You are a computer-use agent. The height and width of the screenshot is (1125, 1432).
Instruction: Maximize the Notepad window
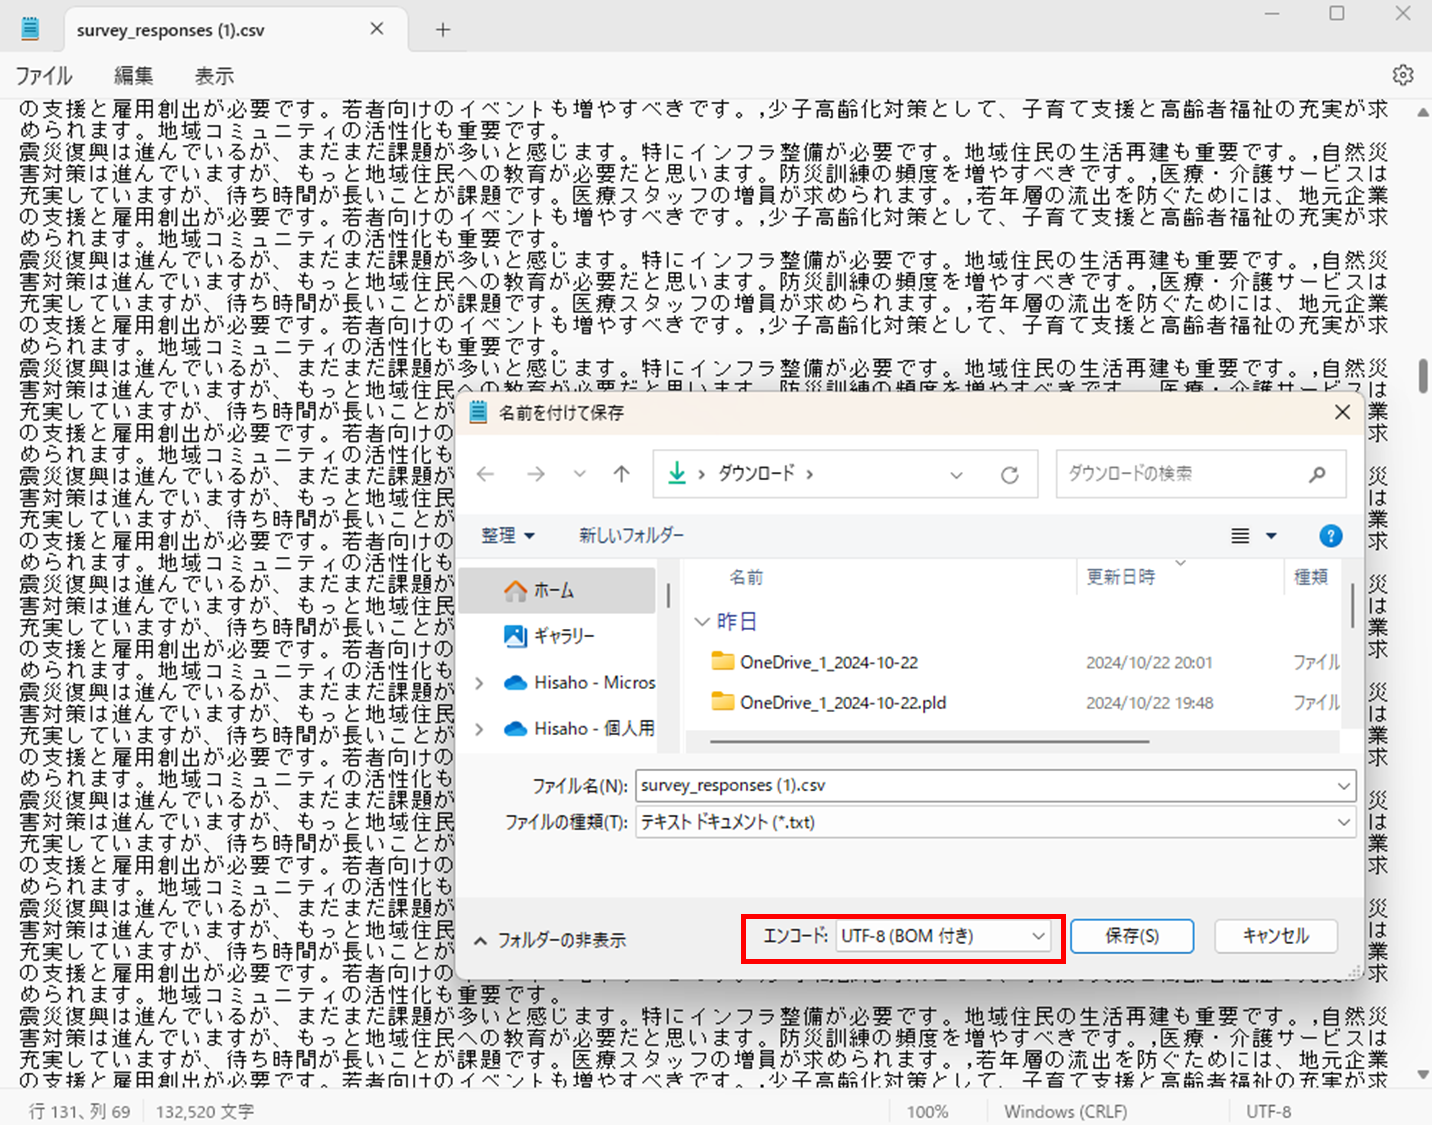1337,14
